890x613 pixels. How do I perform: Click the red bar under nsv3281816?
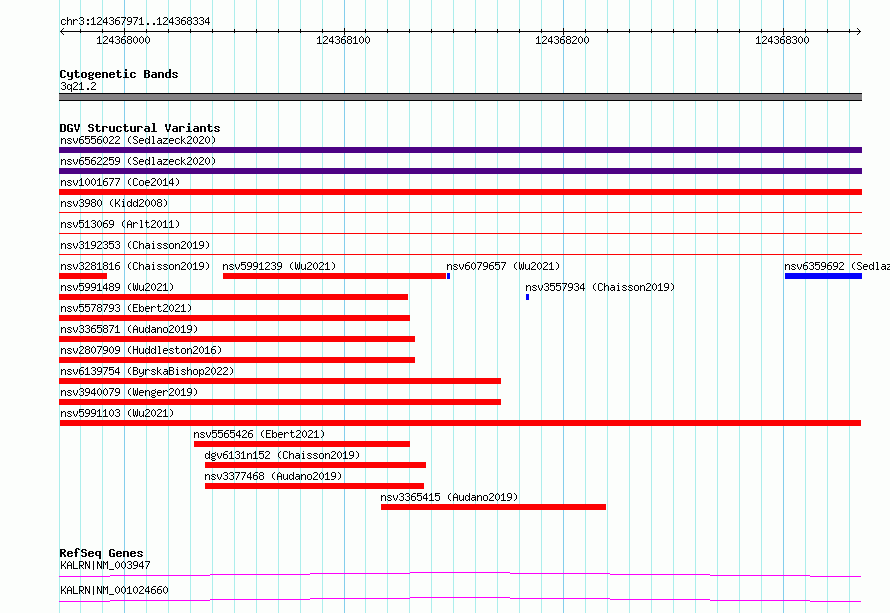[x=83, y=276]
